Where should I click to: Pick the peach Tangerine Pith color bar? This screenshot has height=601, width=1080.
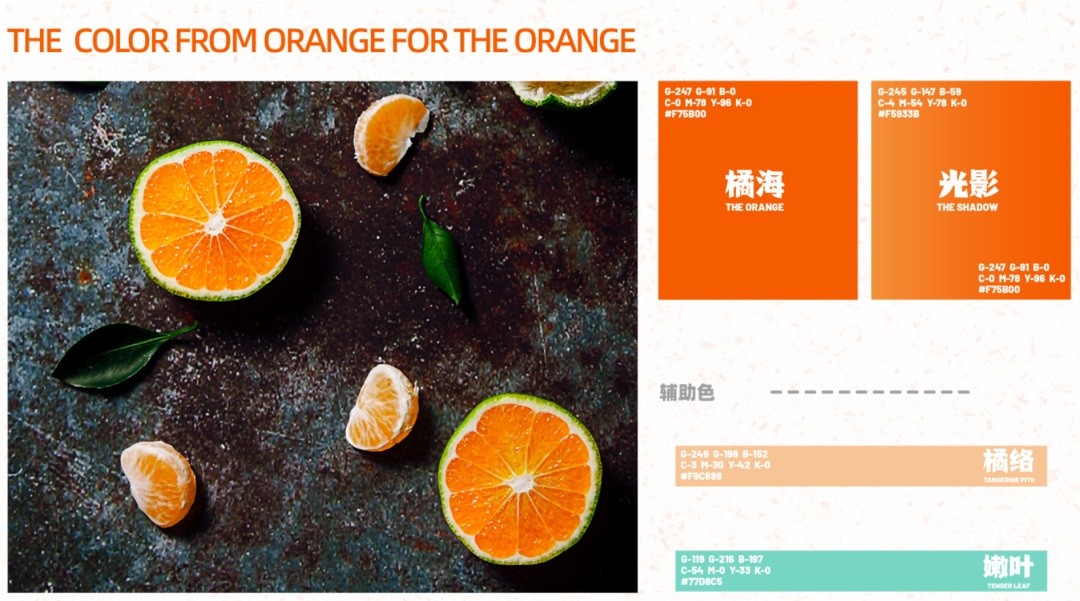coord(861,466)
